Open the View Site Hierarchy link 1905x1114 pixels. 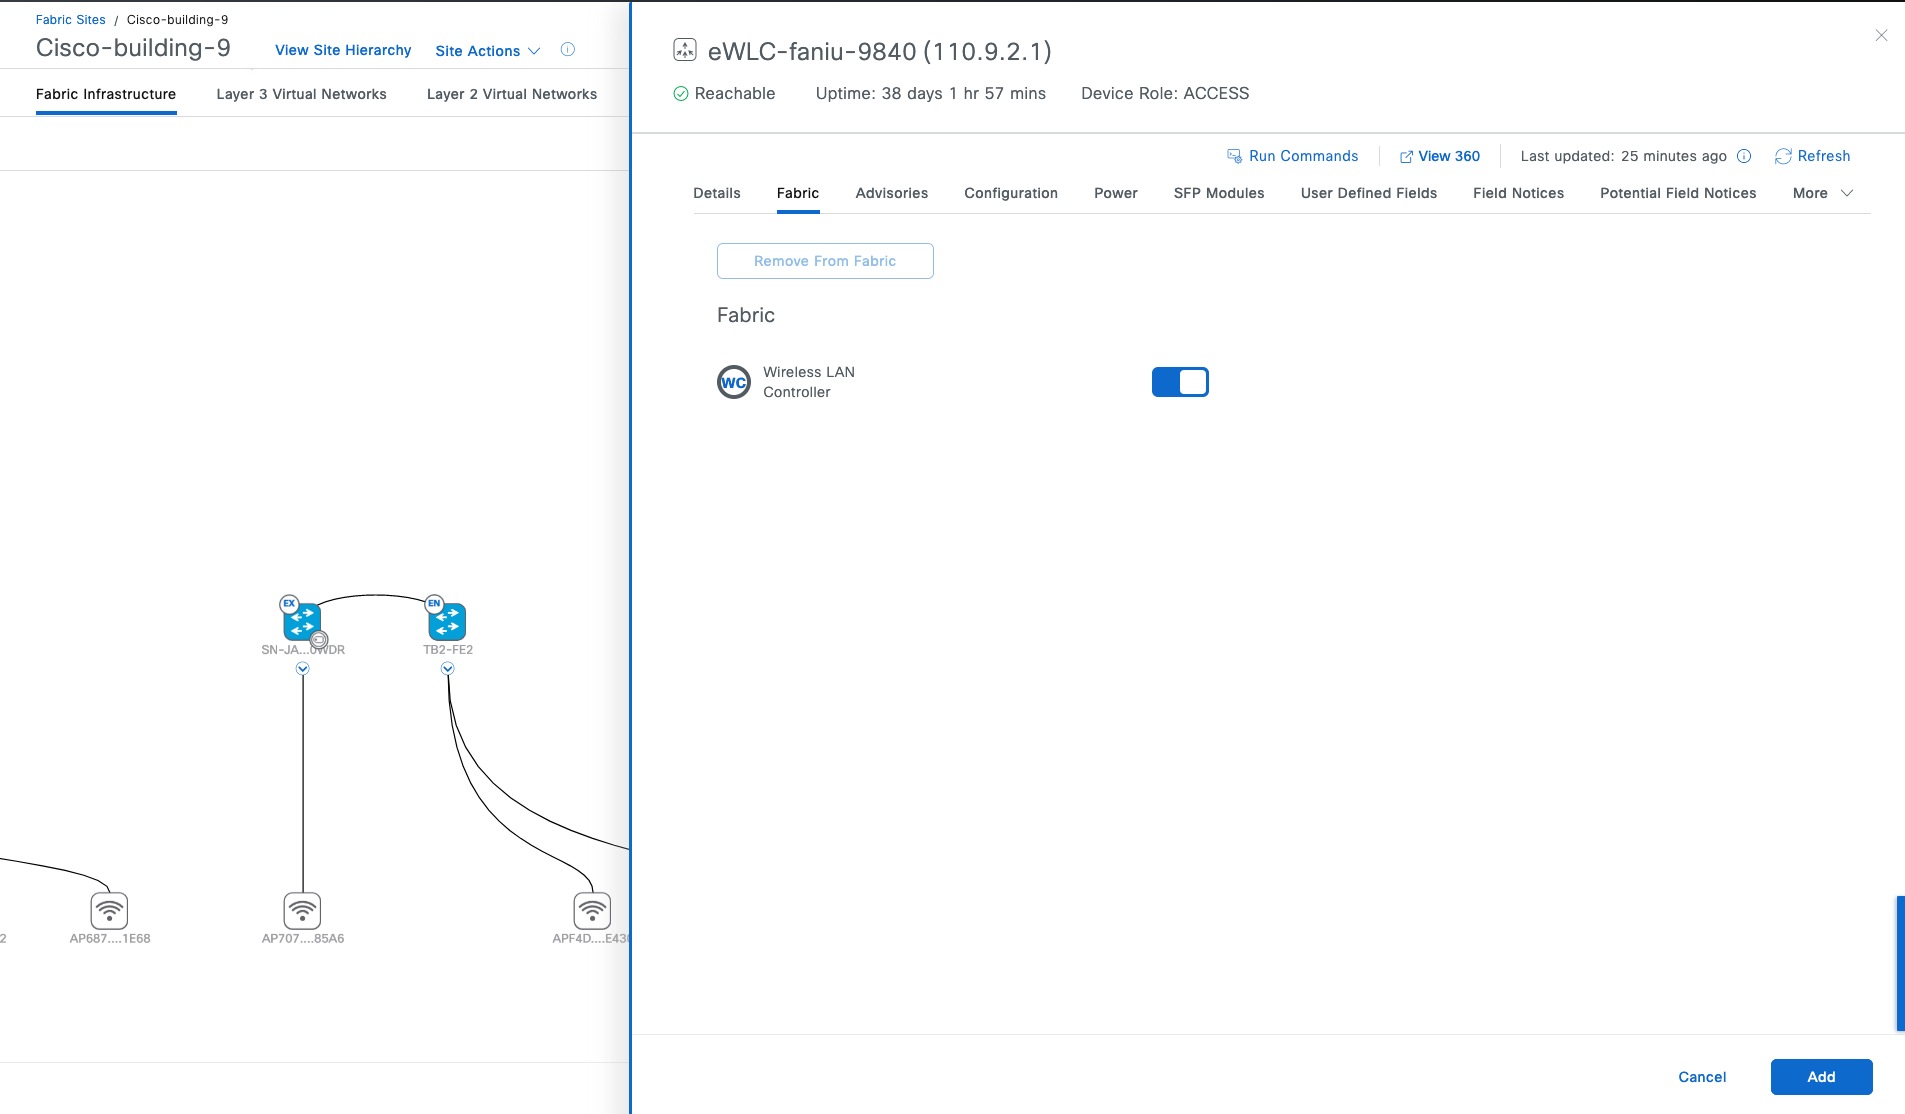343,50
